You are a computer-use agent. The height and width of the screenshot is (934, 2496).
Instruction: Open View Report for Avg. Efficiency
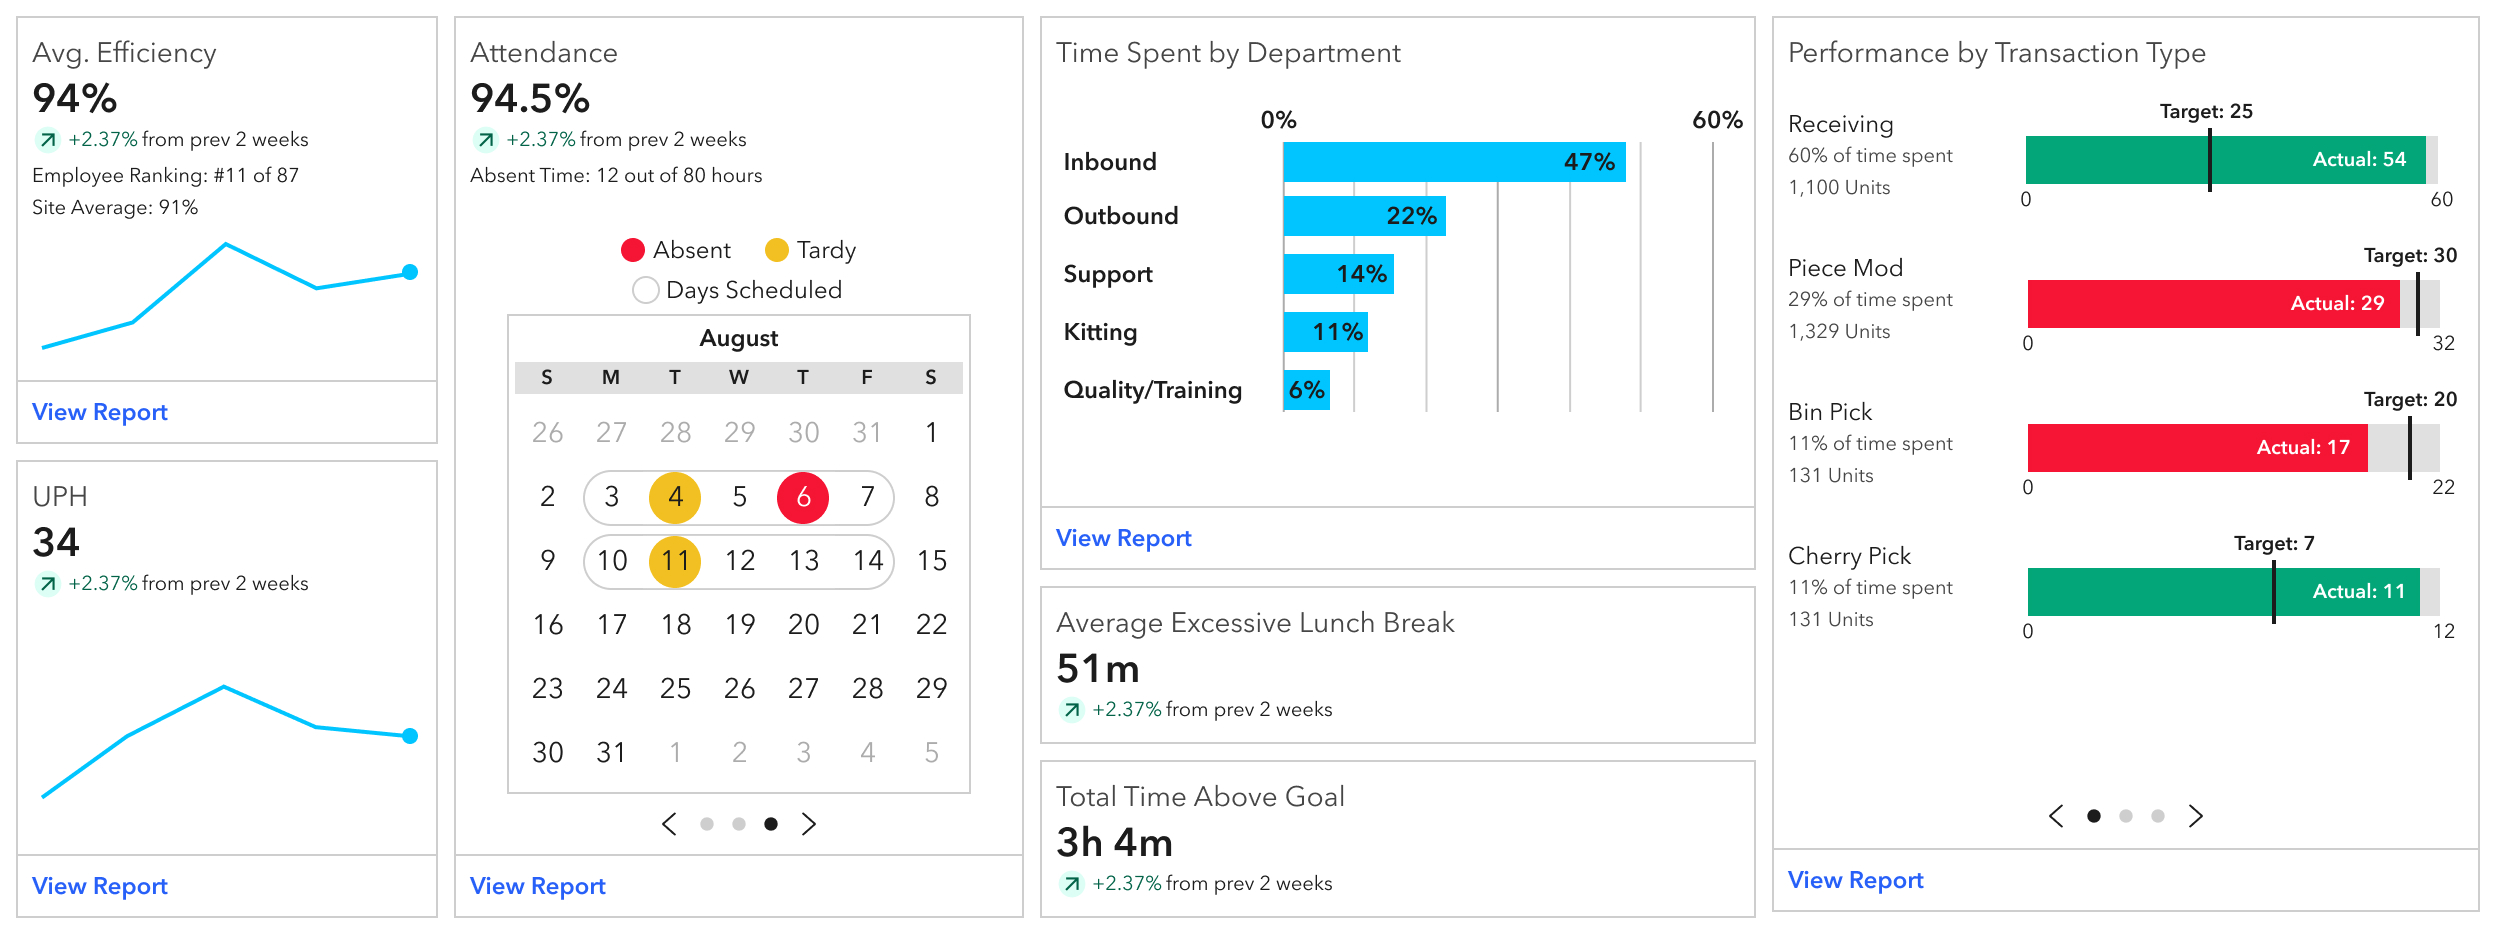point(100,412)
